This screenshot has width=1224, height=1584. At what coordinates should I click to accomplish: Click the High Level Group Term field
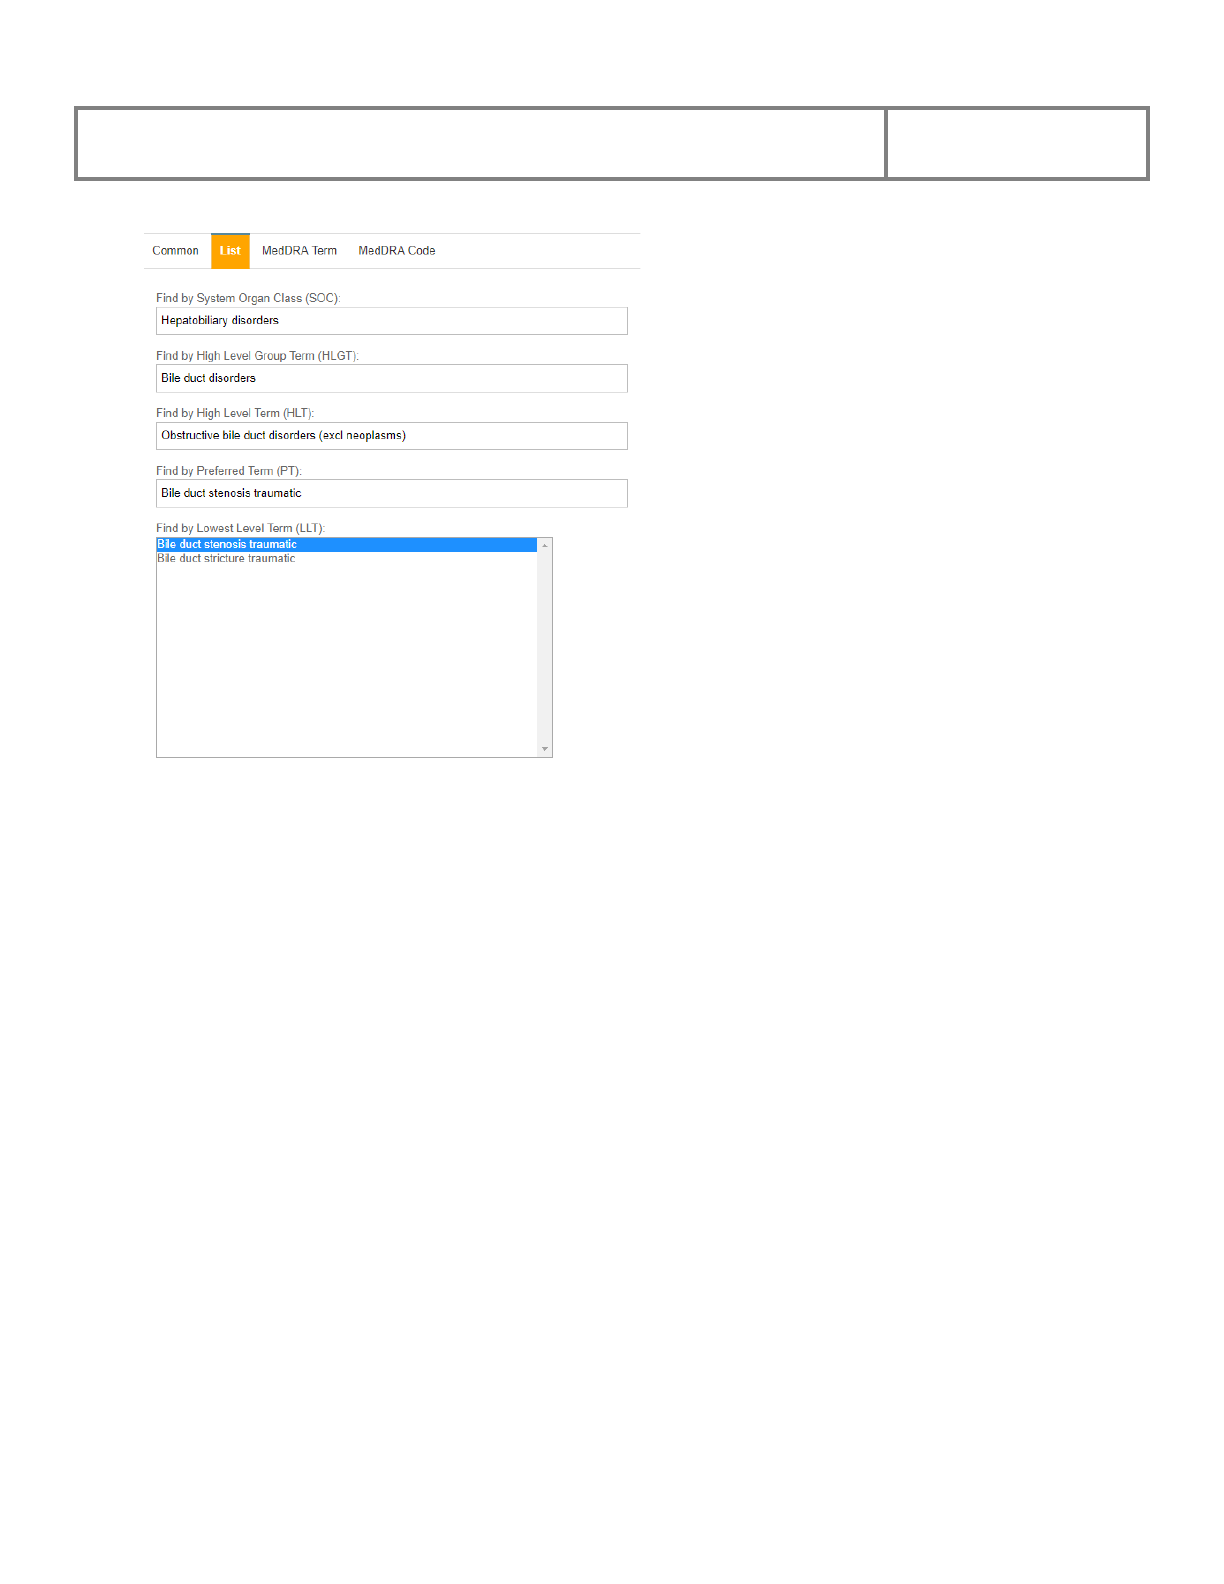coord(392,379)
